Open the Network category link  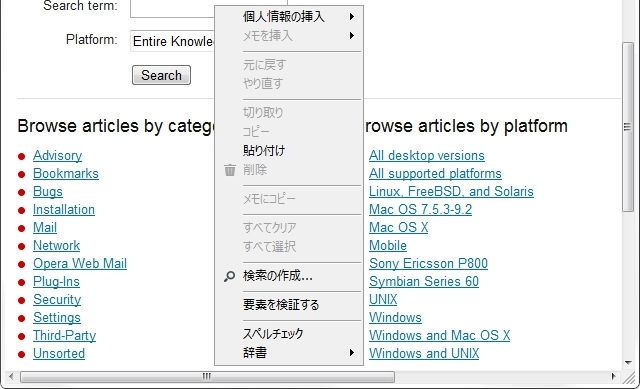coord(56,245)
